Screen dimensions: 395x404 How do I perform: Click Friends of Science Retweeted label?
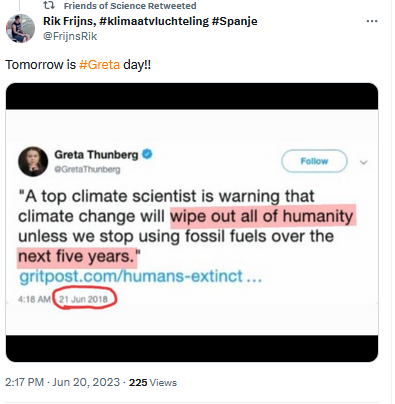click(x=130, y=6)
